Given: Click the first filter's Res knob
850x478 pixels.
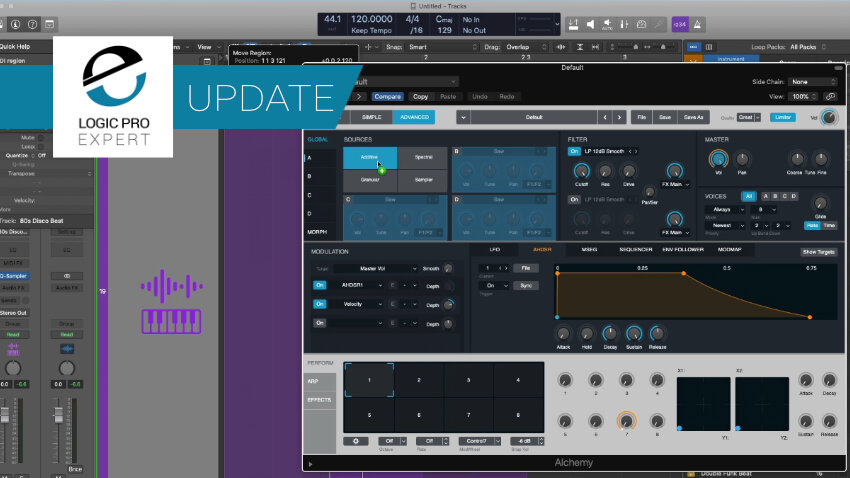Looking at the screenshot, I should [x=605, y=172].
